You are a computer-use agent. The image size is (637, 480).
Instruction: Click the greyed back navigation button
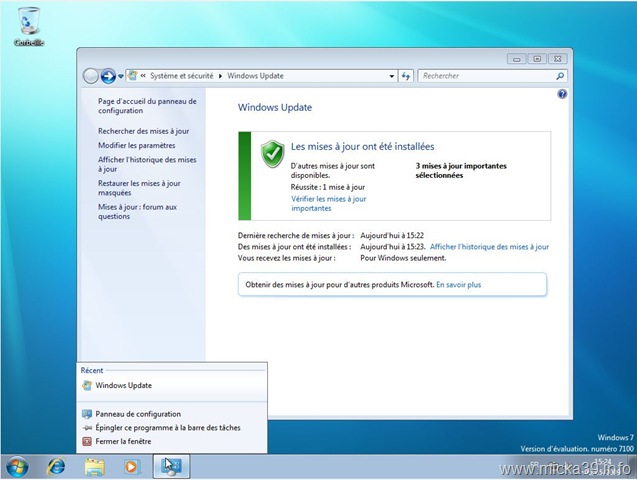pos(91,76)
